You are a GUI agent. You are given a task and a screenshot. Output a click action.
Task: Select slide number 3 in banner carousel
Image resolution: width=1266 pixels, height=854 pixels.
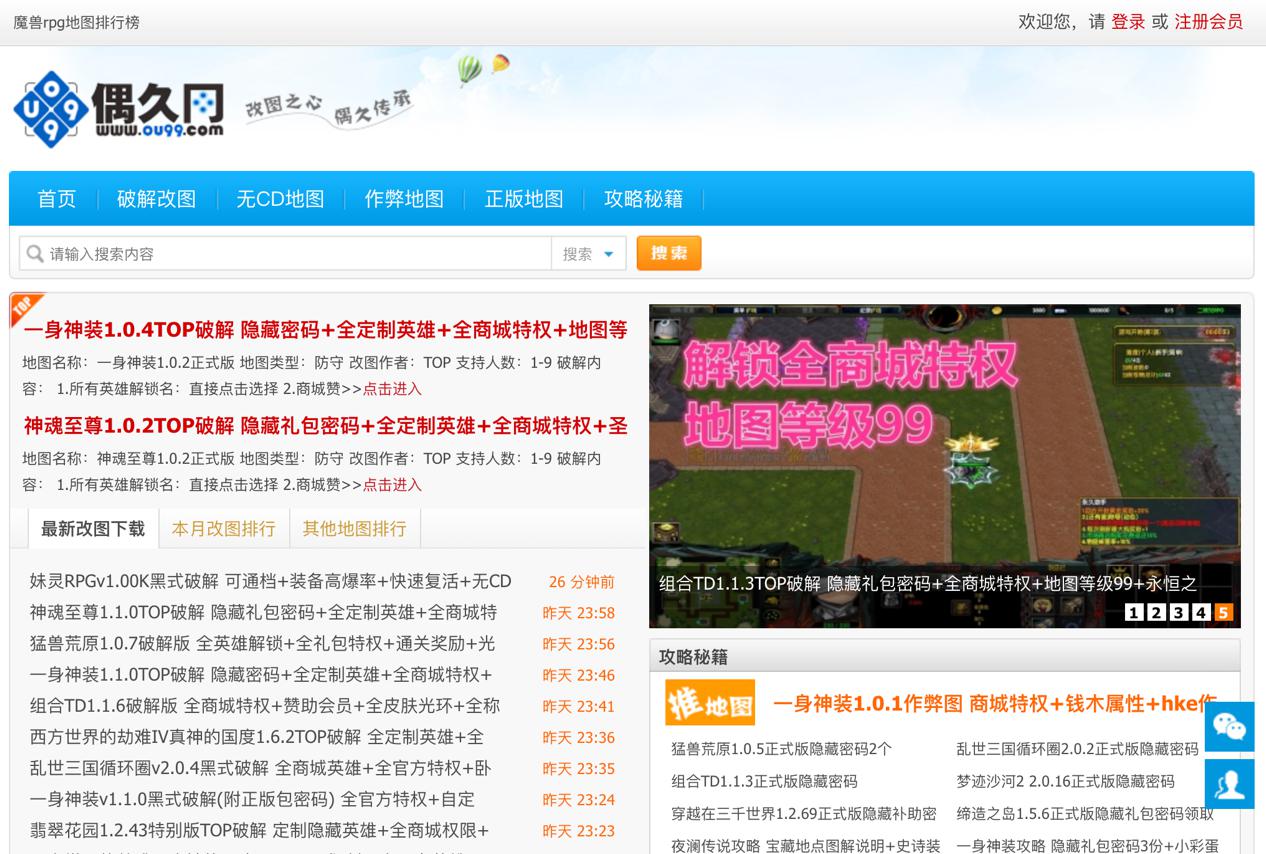click(1178, 612)
